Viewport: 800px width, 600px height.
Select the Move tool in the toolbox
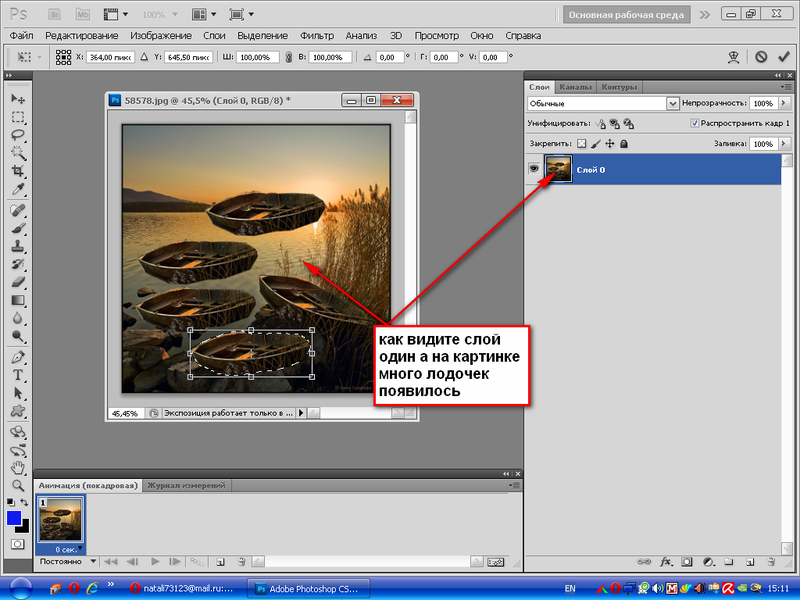18,99
